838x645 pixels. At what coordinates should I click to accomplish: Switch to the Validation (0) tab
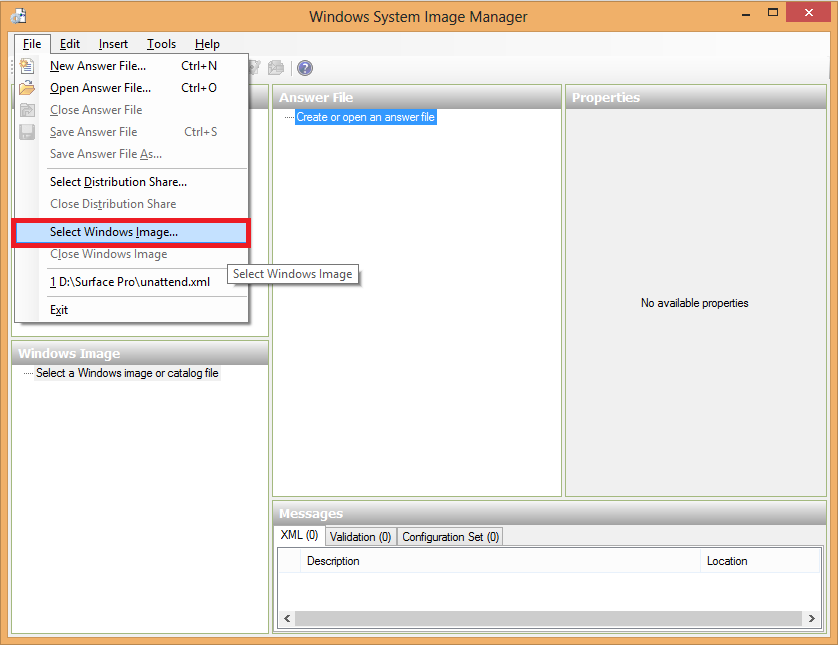[361, 537]
